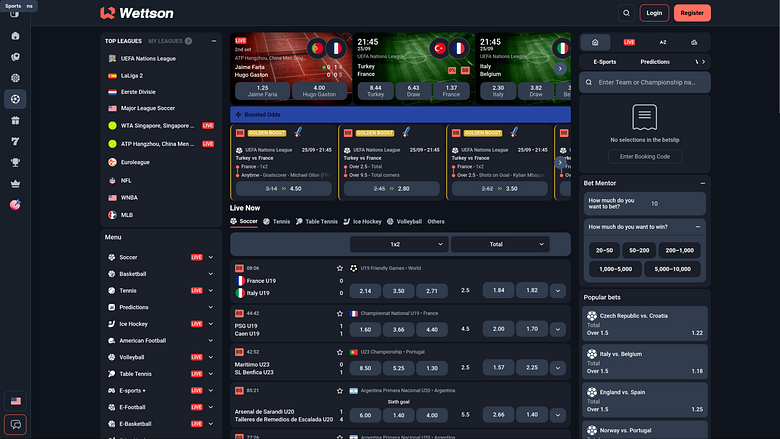Open the trophy sidebar icon

pyautogui.click(x=15, y=162)
